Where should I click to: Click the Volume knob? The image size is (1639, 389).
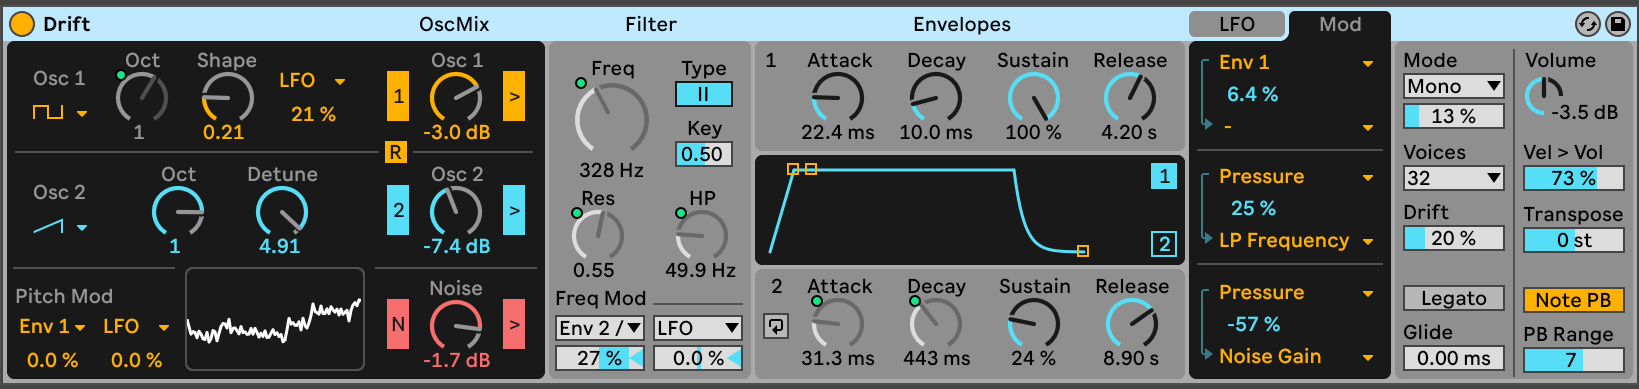pos(1545,97)
